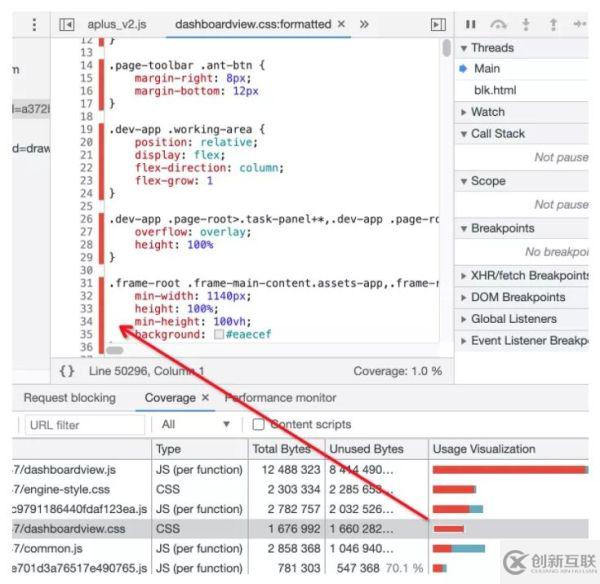The width and height of the screenshot is (600, 584).
Task: Click line number 14 in gutter
Action: (x=86, y=65)
